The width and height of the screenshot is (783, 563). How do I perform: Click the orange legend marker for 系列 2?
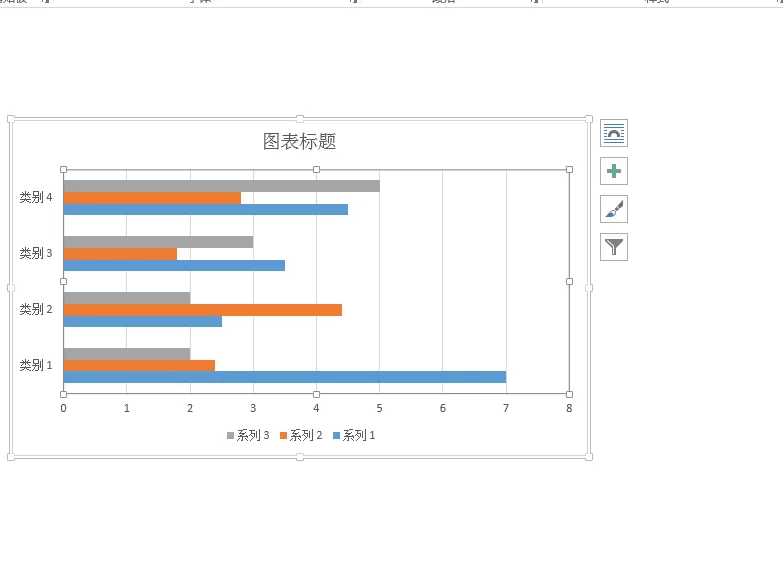(x=283, y=436)
